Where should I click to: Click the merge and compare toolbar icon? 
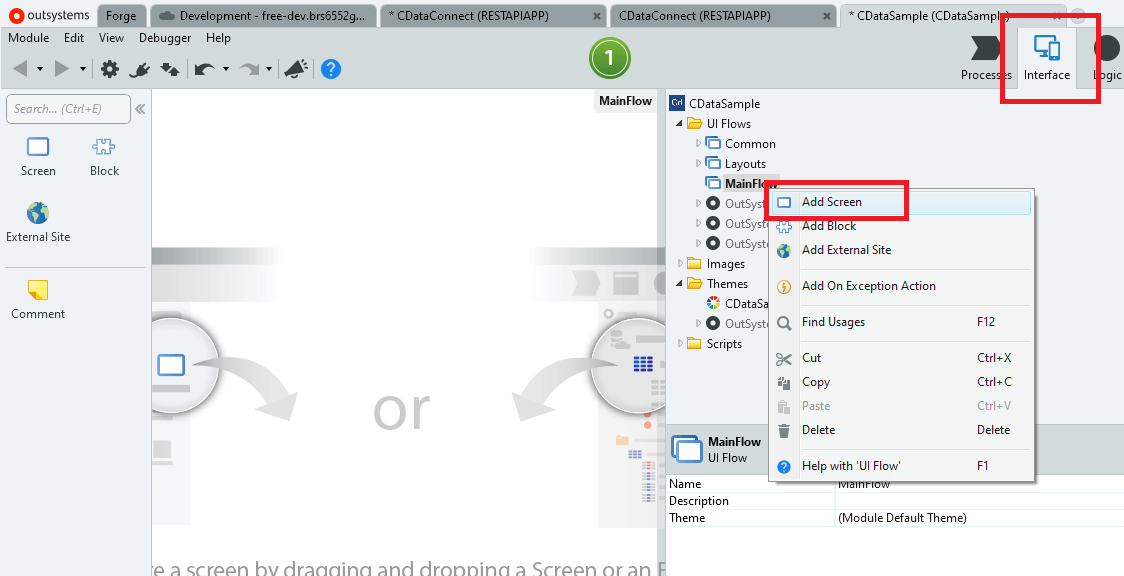click(x=170, y=69)
